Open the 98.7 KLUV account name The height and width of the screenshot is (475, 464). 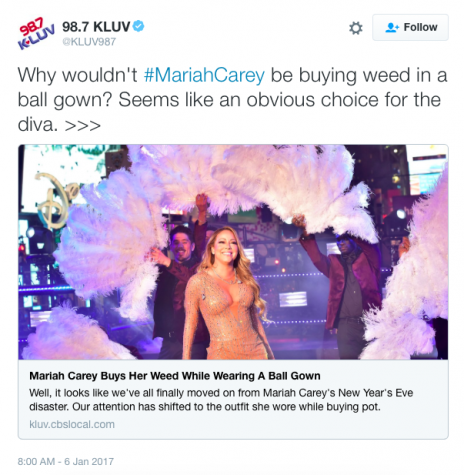click(x=96, y=27)
